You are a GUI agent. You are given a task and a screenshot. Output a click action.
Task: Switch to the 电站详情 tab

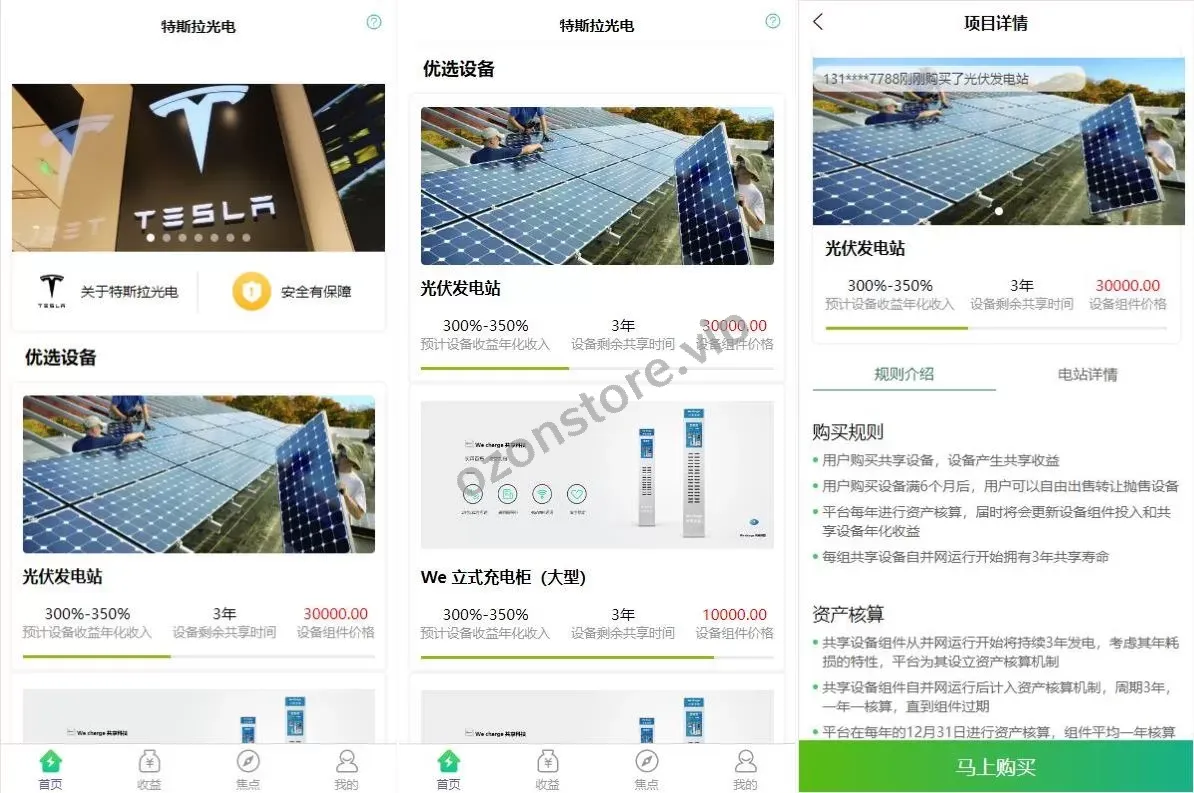[x=1087, y=374]
